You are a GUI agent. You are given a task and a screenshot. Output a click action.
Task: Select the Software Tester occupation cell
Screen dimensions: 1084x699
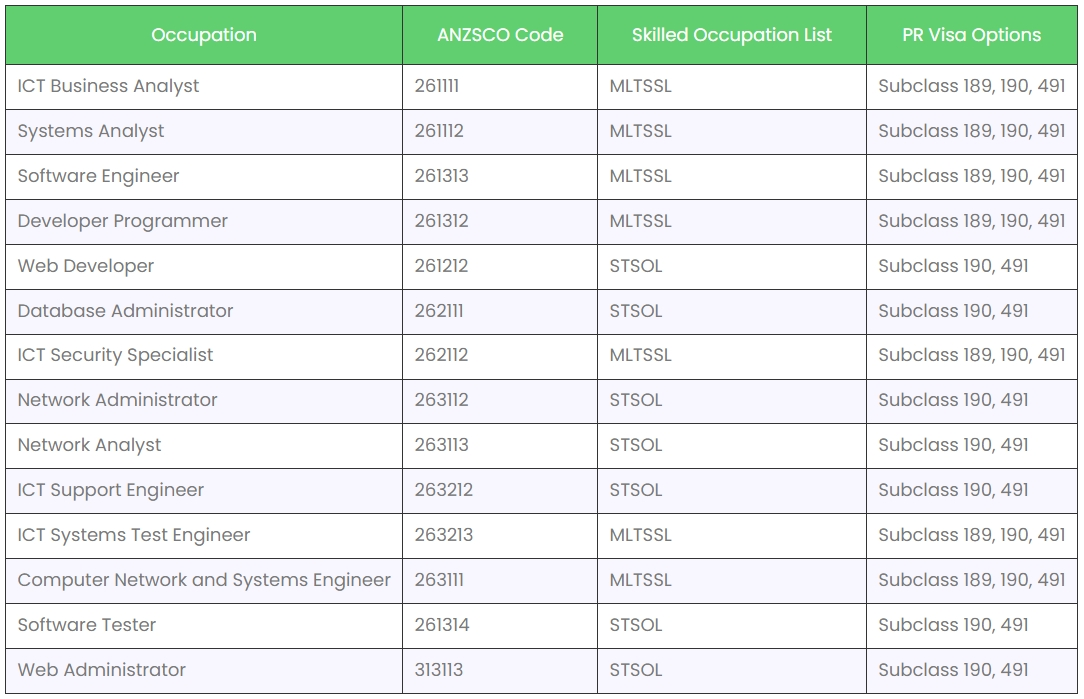point(87,625)
